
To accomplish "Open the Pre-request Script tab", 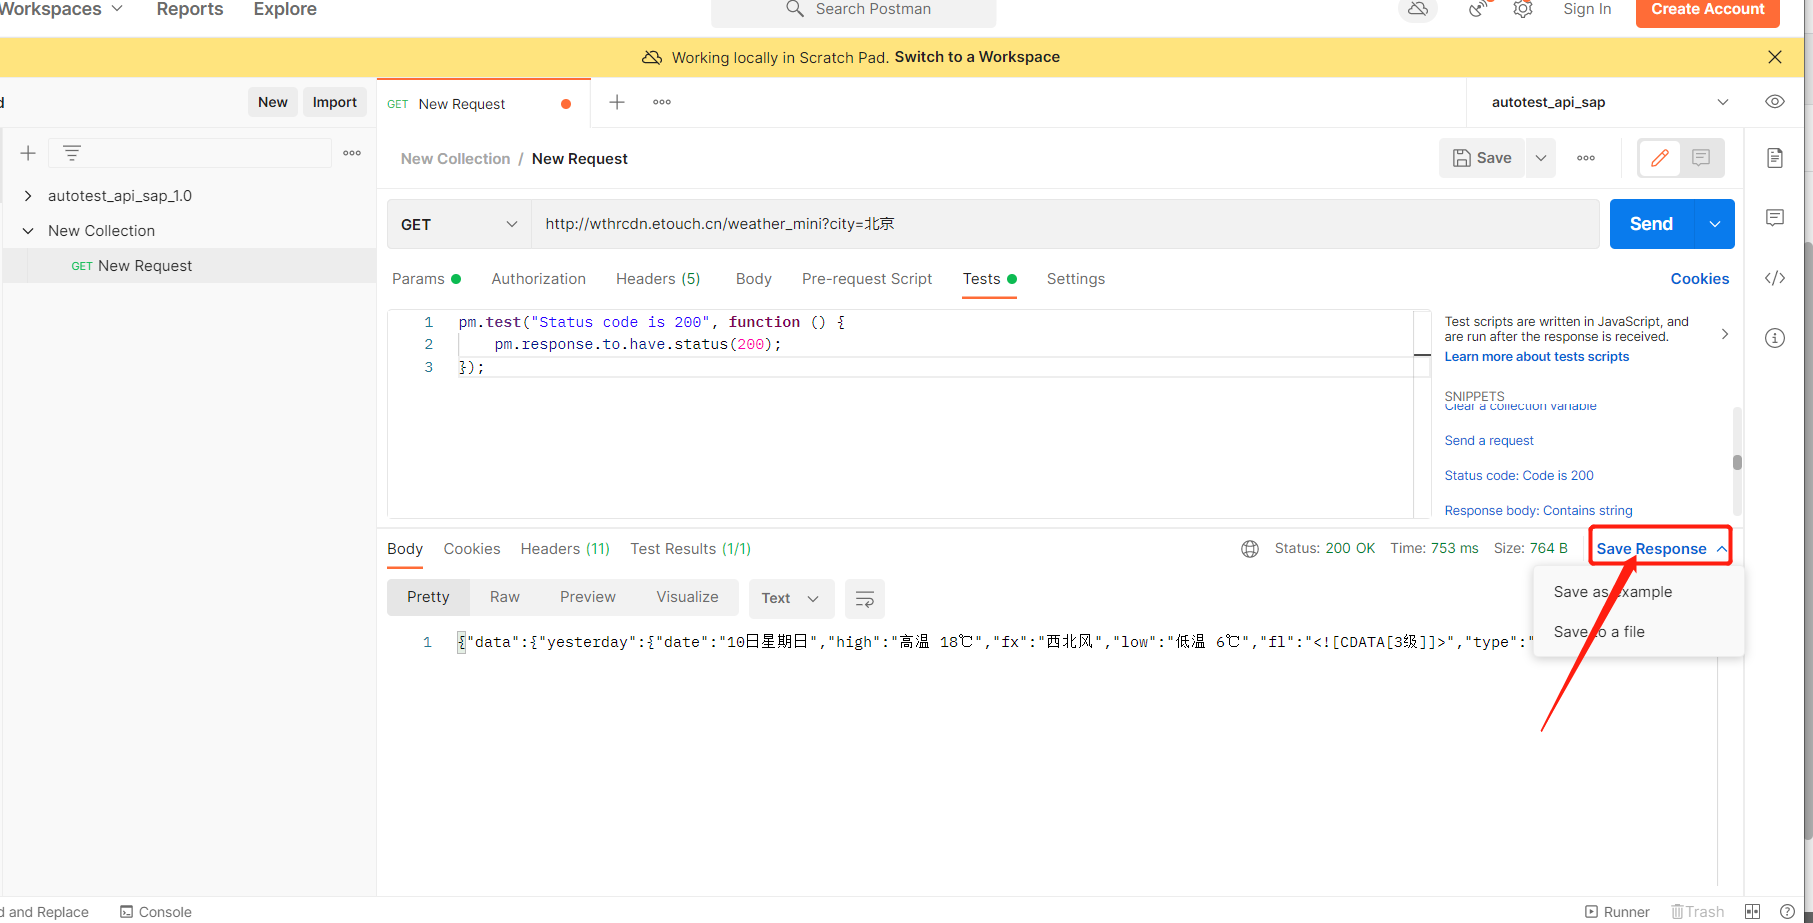I will coord(867,279).
